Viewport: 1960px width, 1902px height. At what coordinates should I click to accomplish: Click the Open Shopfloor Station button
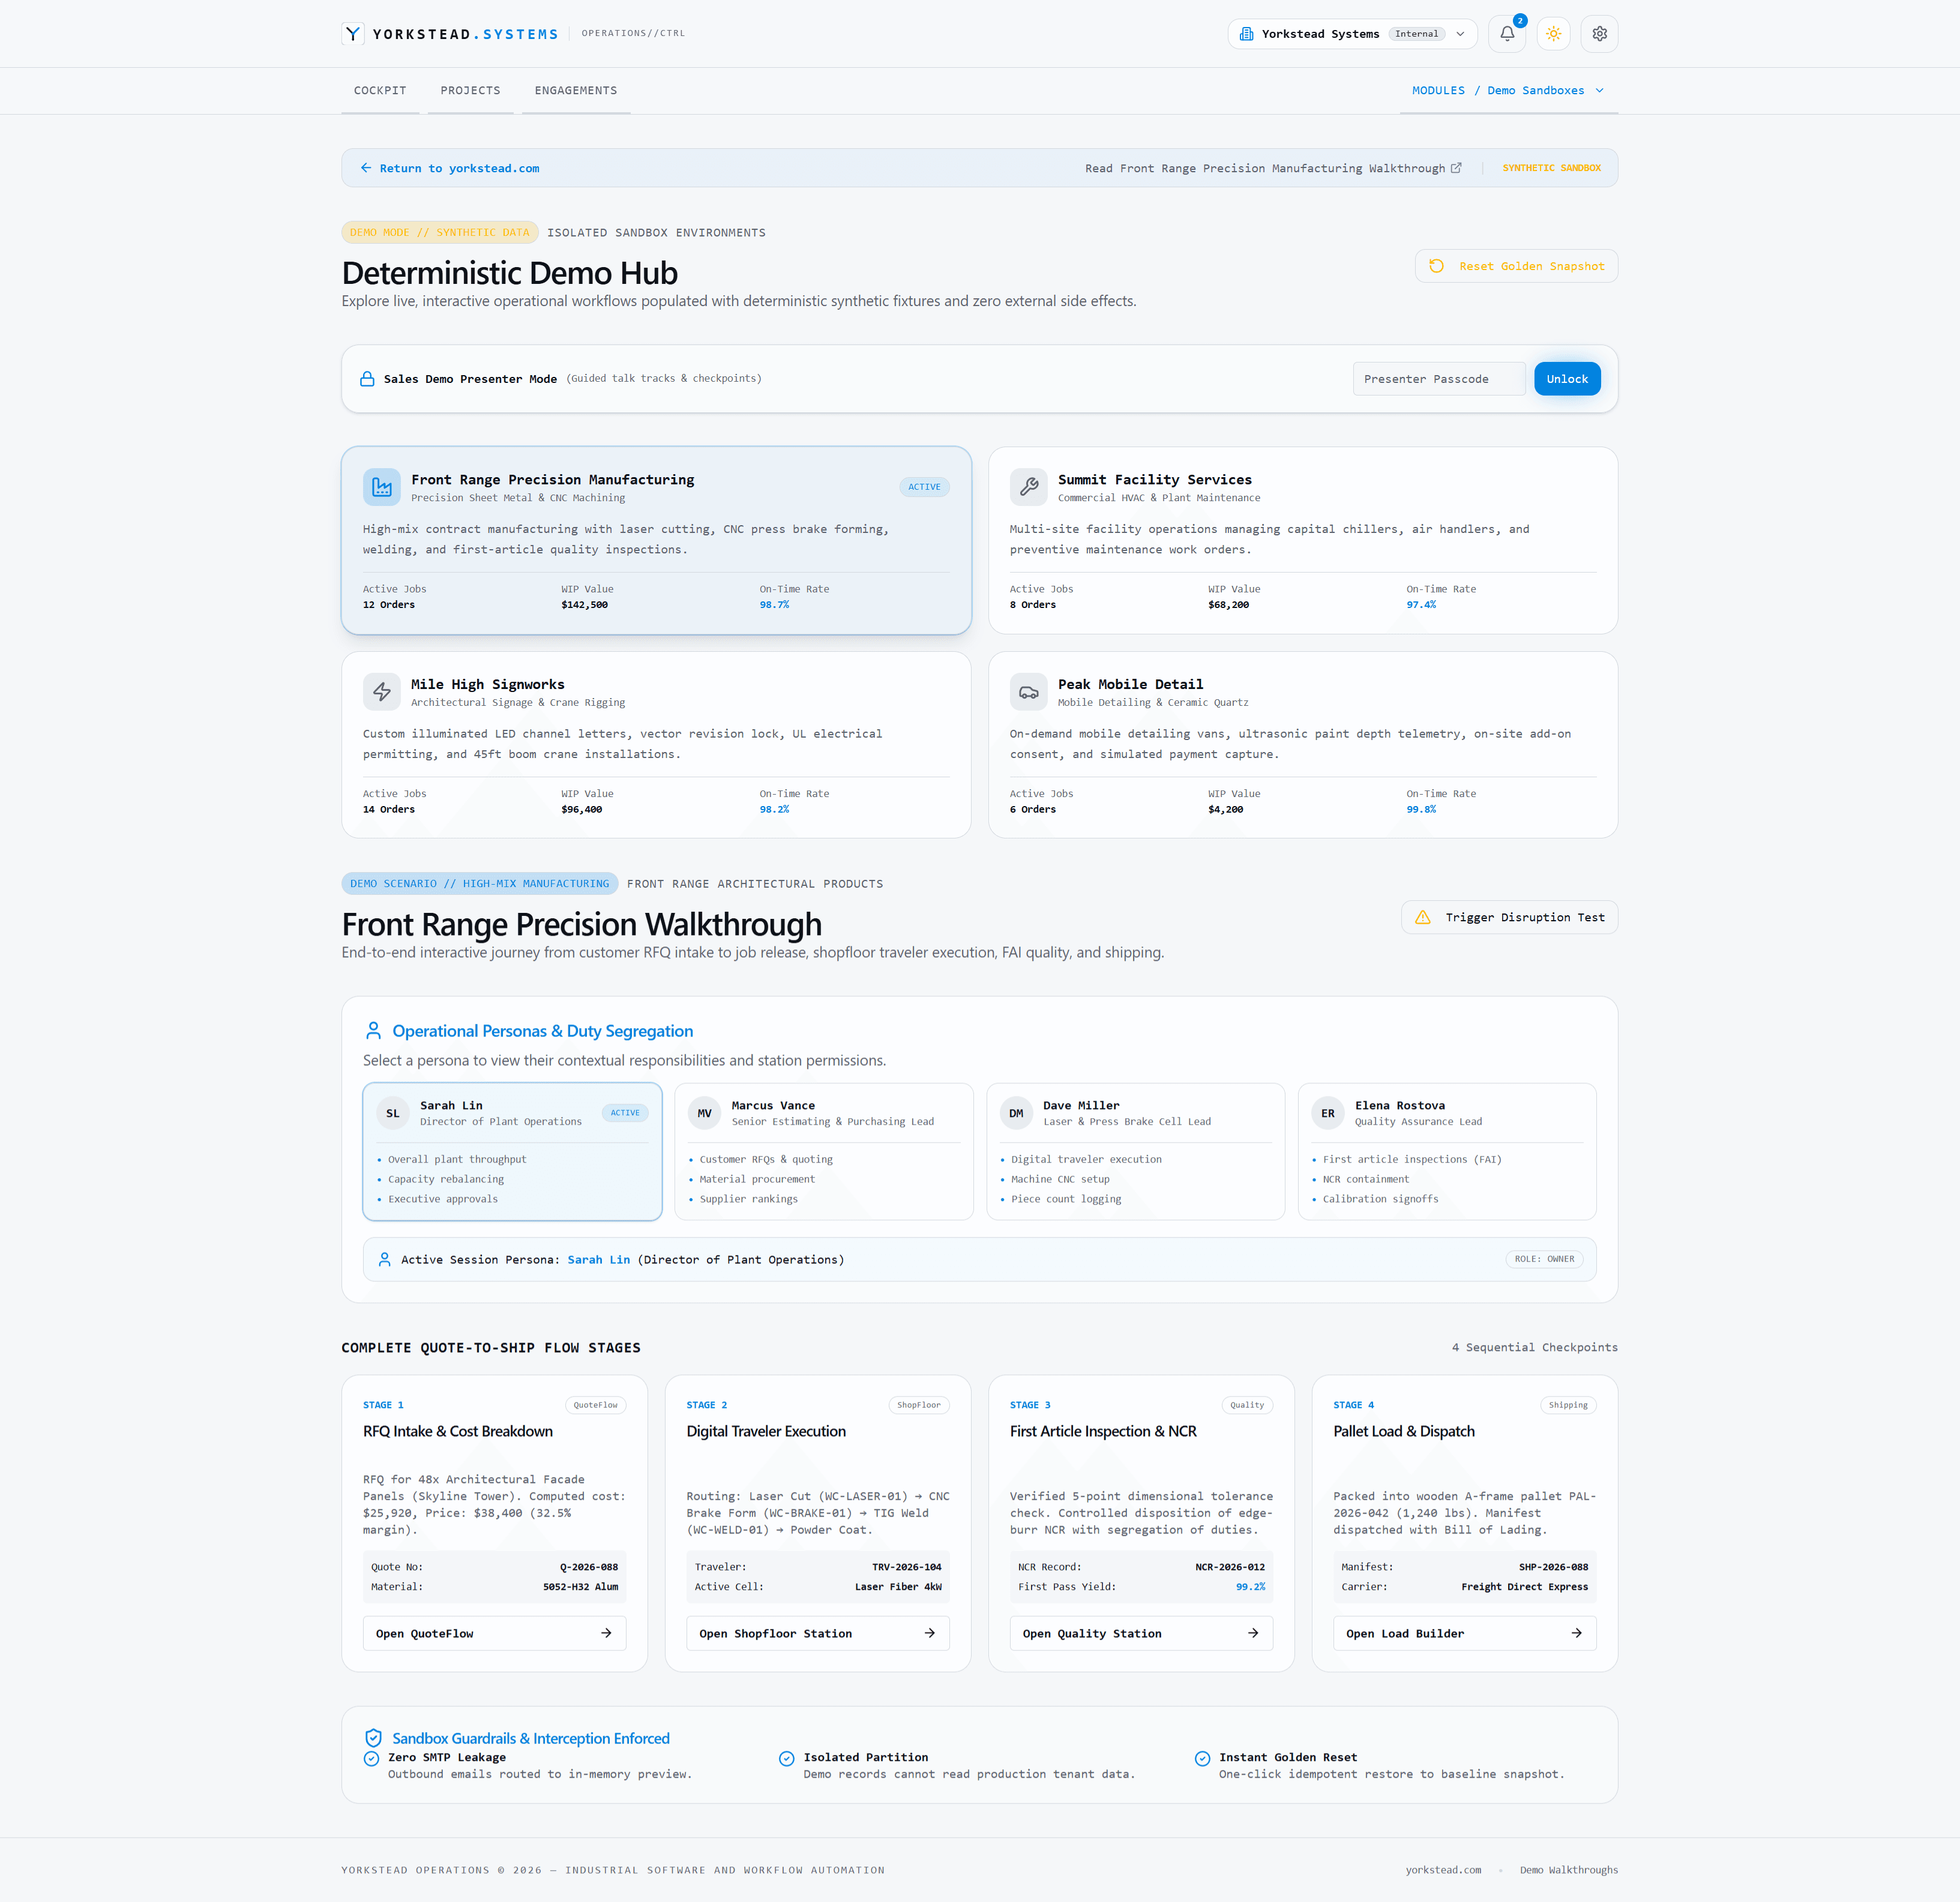tap(817, 1633)
